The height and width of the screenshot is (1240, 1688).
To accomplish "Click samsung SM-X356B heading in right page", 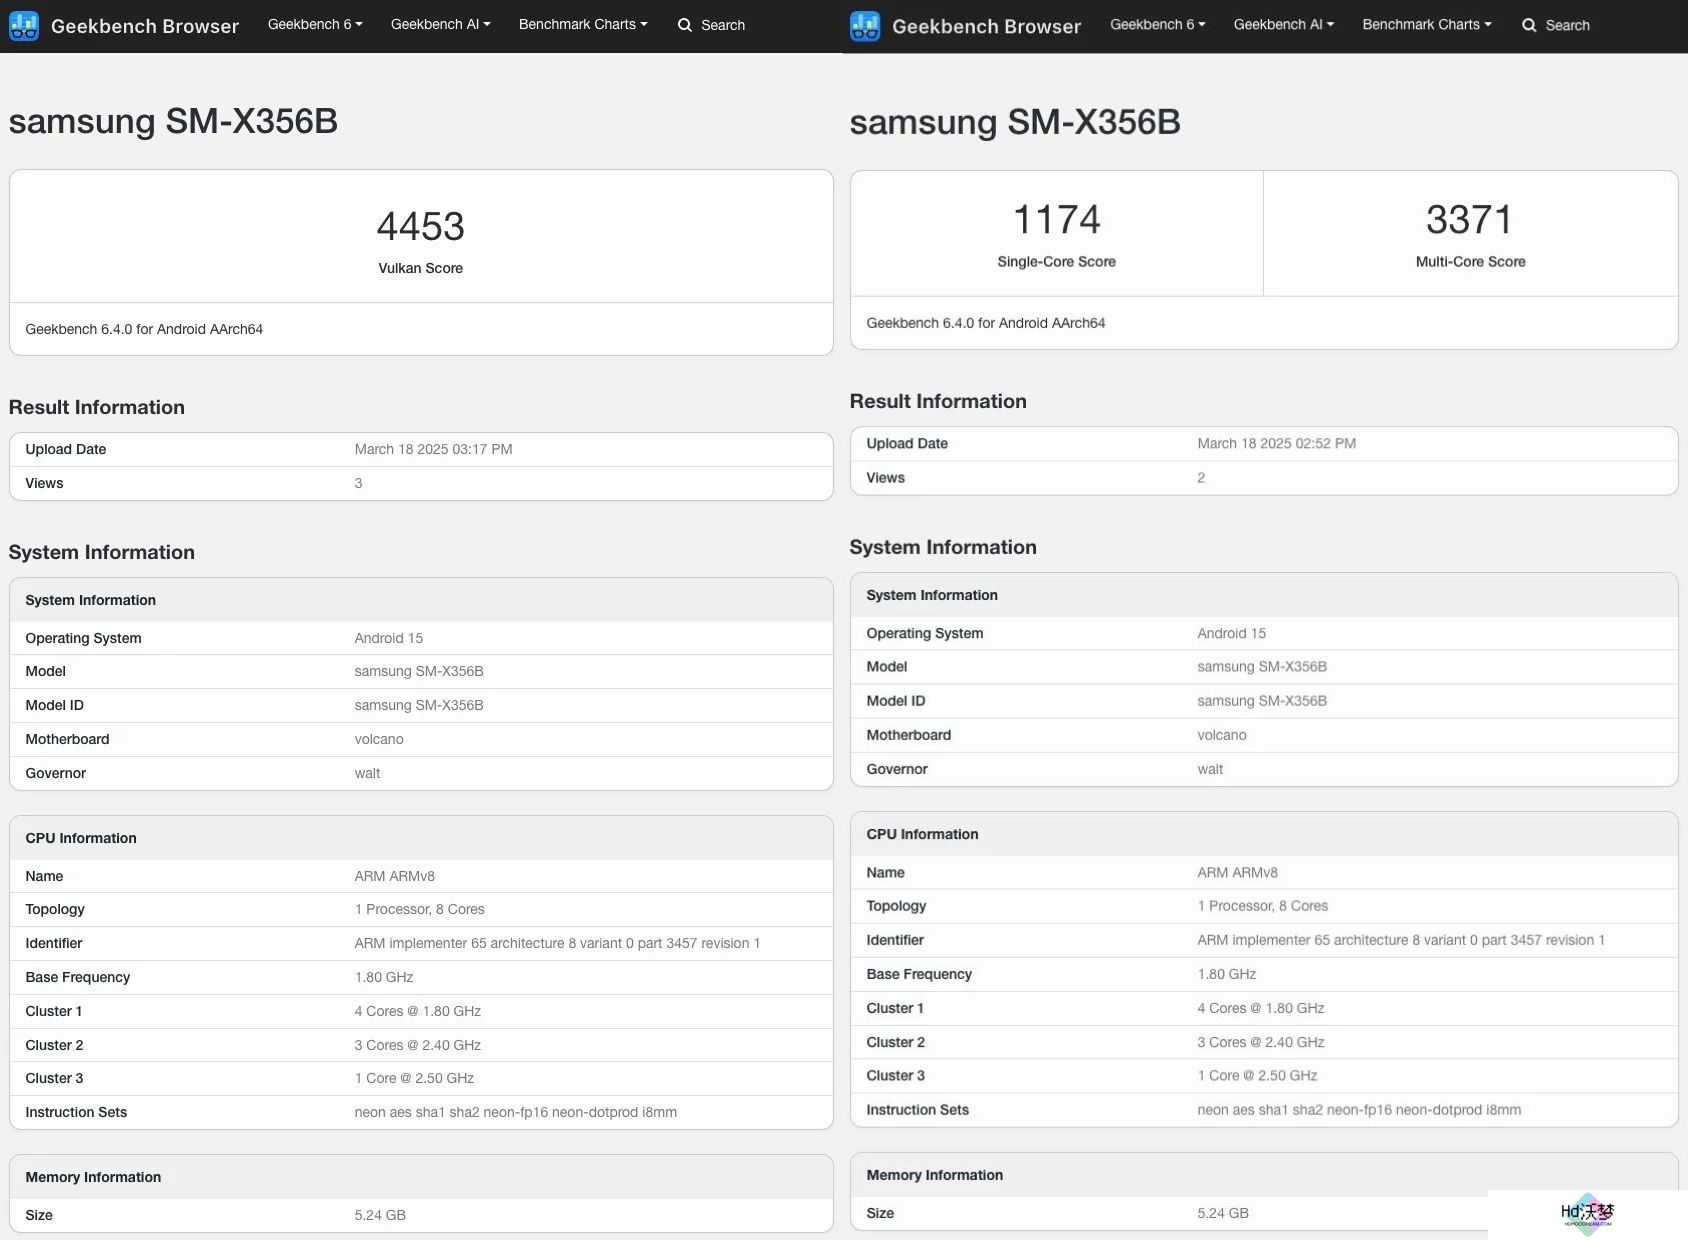I will point(1015,122).
